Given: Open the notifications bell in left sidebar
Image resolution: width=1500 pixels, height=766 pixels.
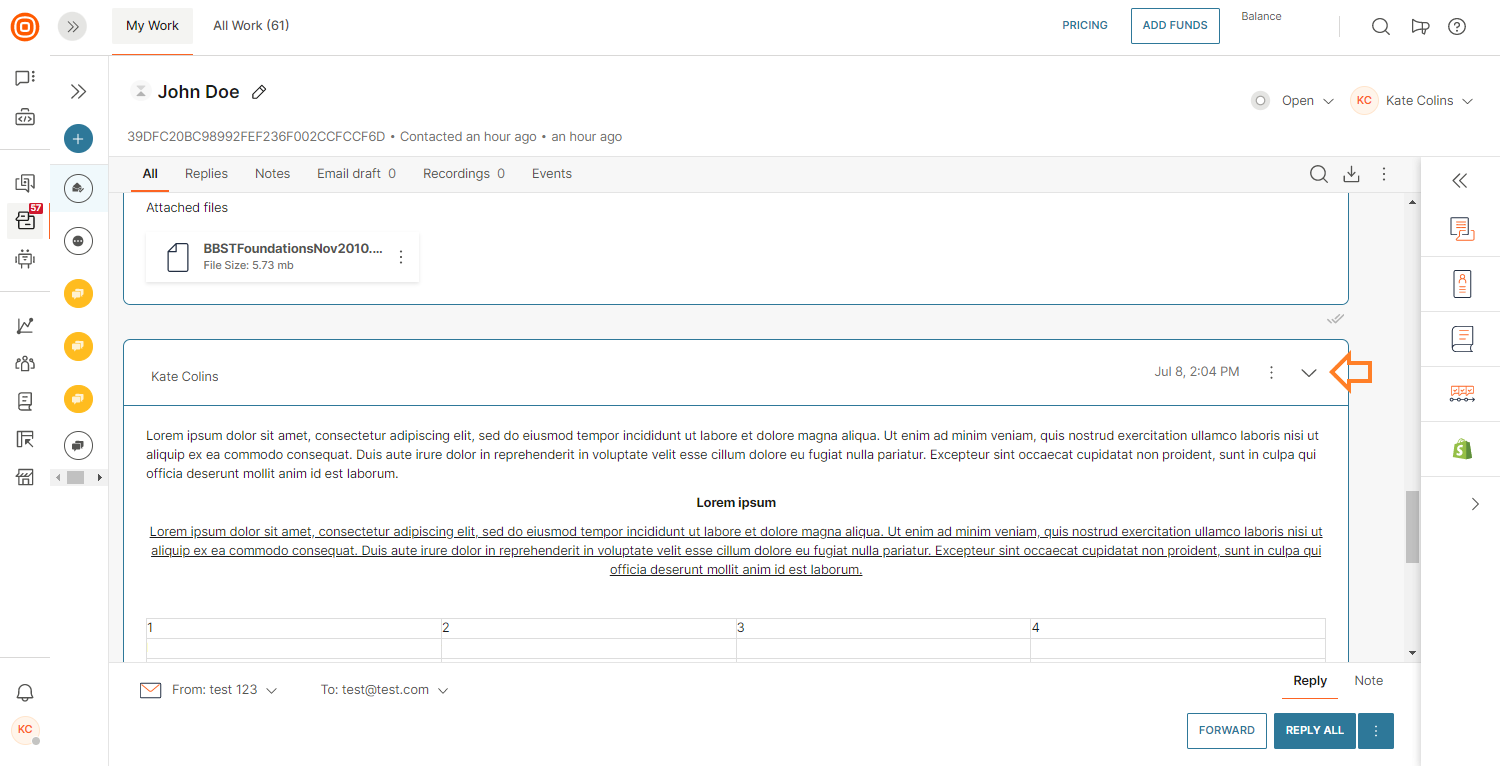Looking at the screenshot, I should pyautogui.click(x=25, y=693).
